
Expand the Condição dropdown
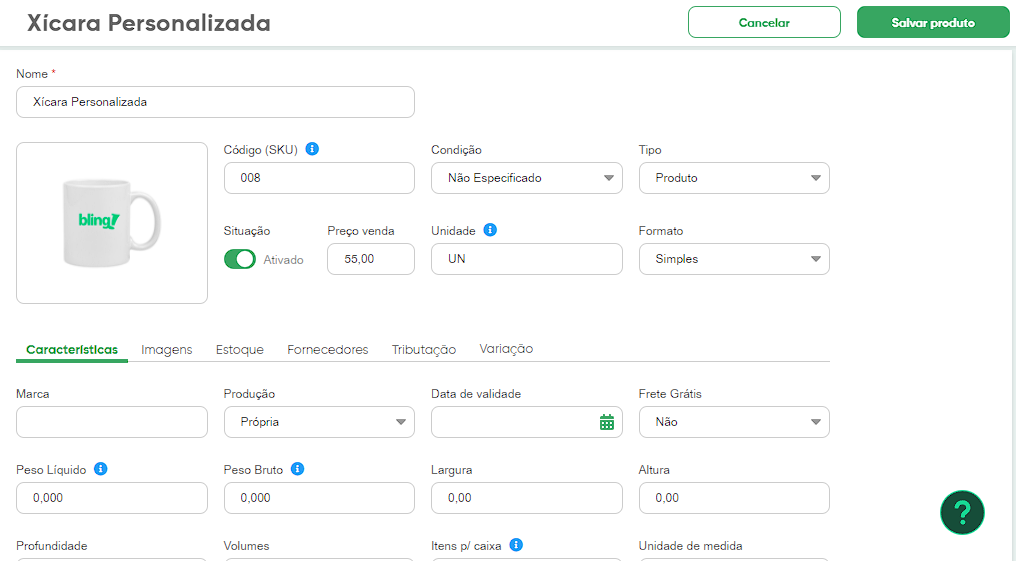click(x=526, y=178)
